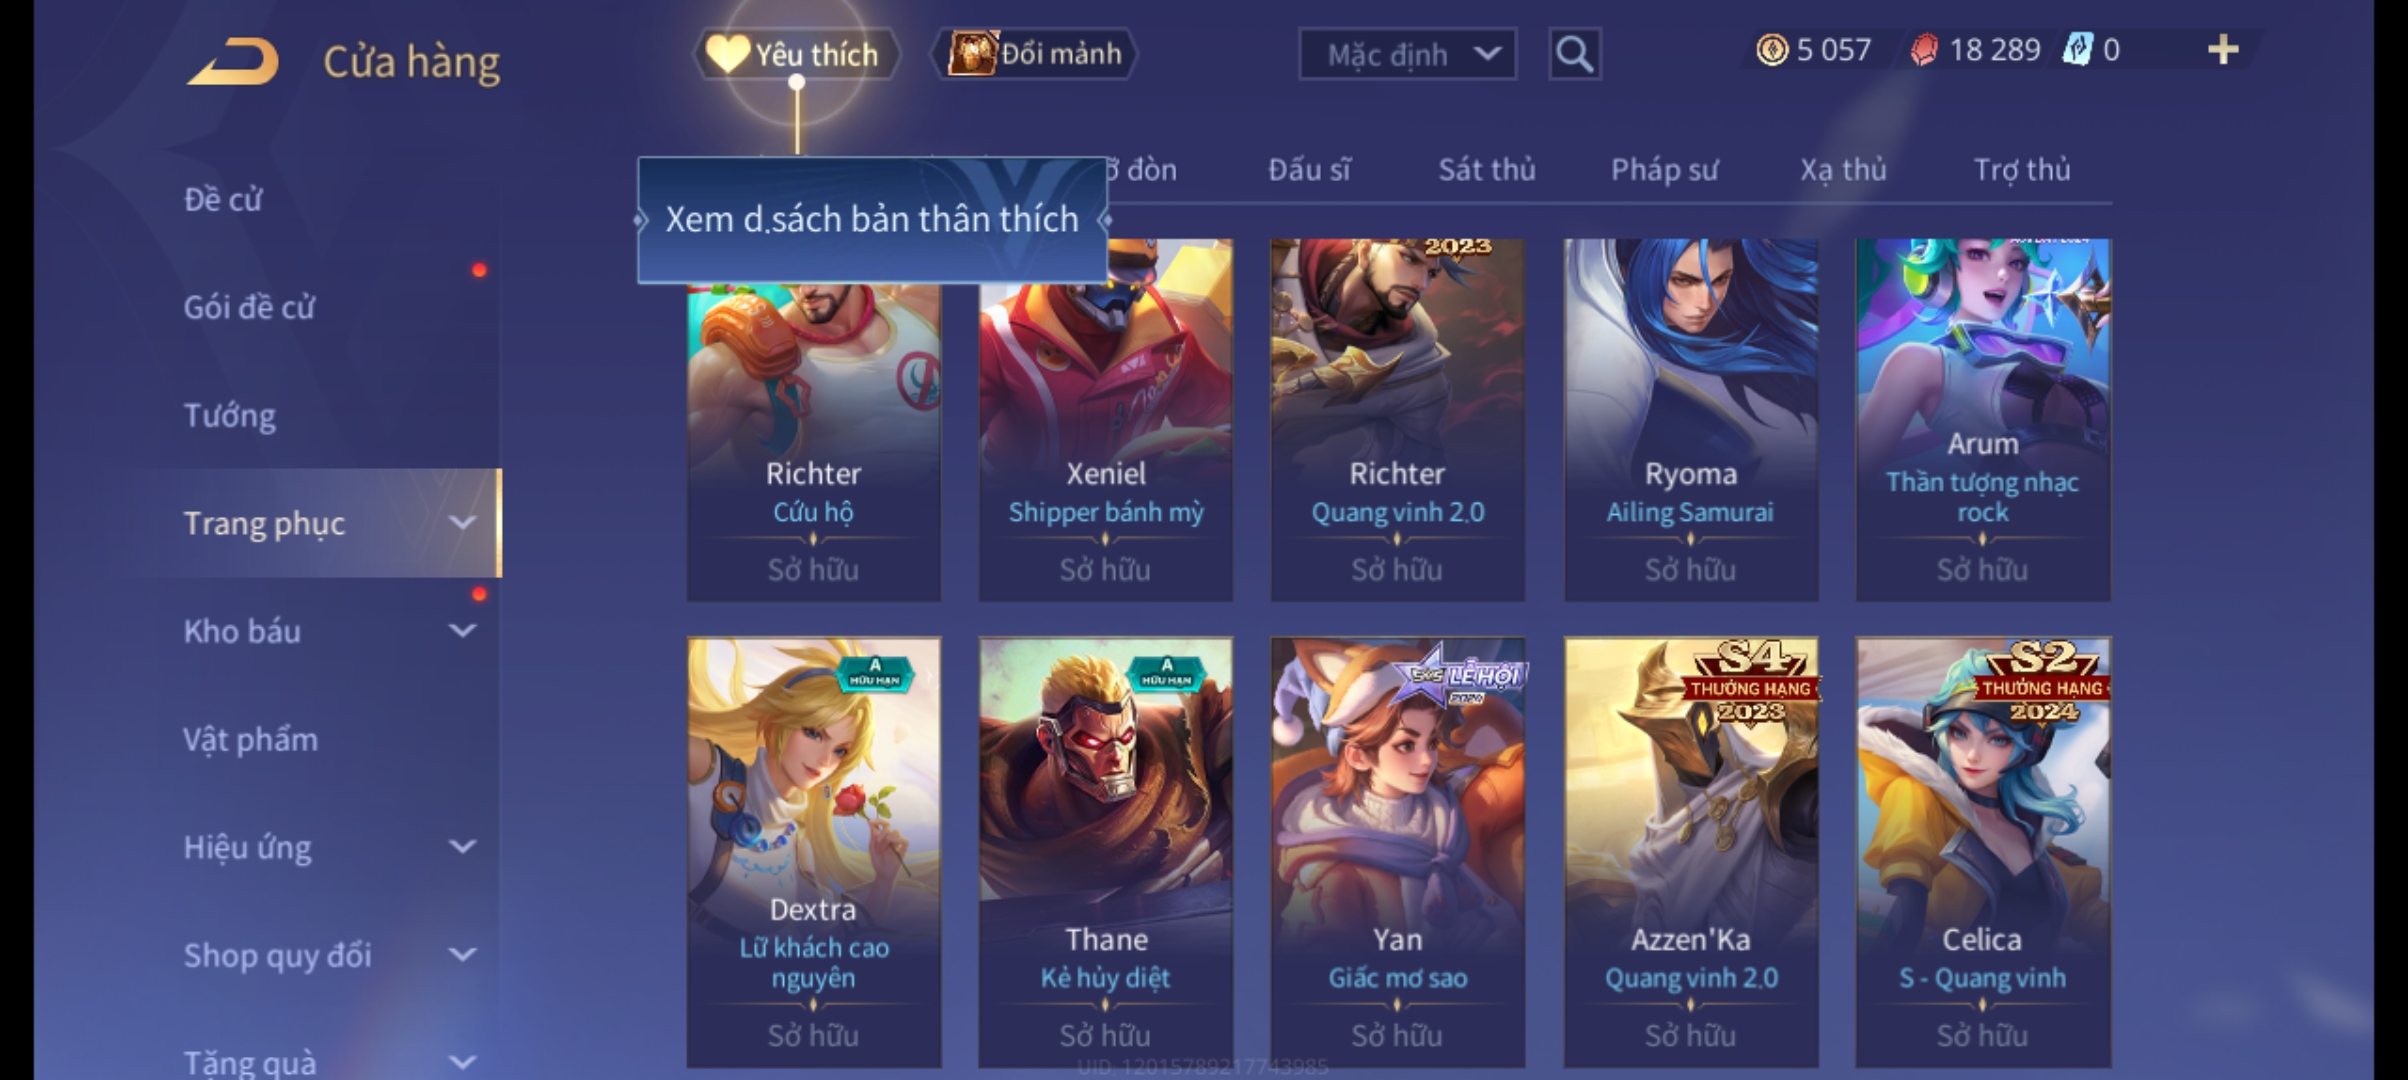
Task: Expand the Kho báu menu chevron
Action: click(462, 631)
